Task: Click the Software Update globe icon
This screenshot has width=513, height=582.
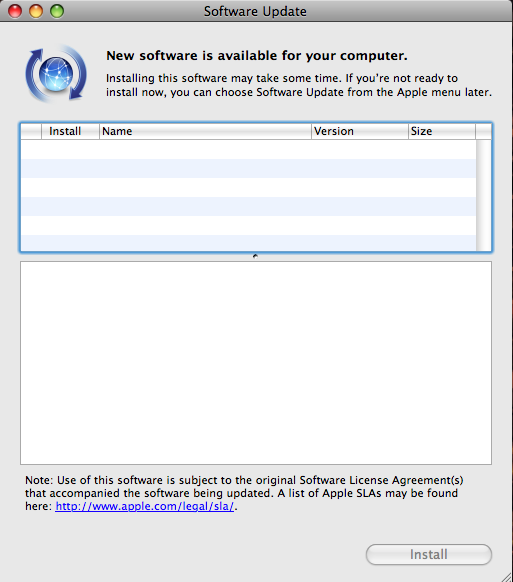Action: pos(56,73)
